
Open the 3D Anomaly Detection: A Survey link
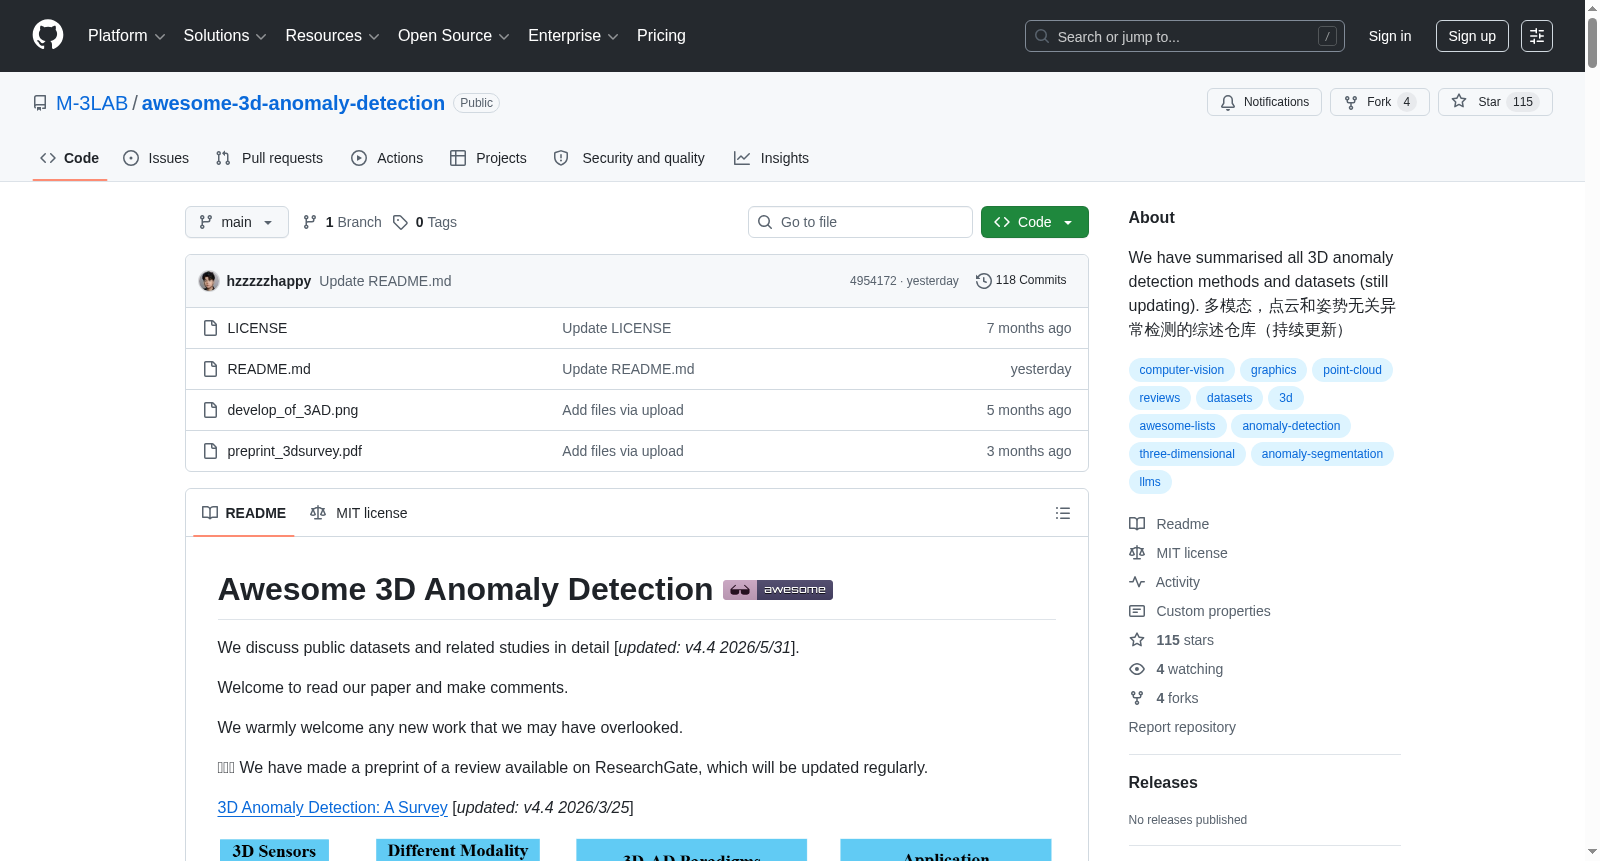(332, 807)
